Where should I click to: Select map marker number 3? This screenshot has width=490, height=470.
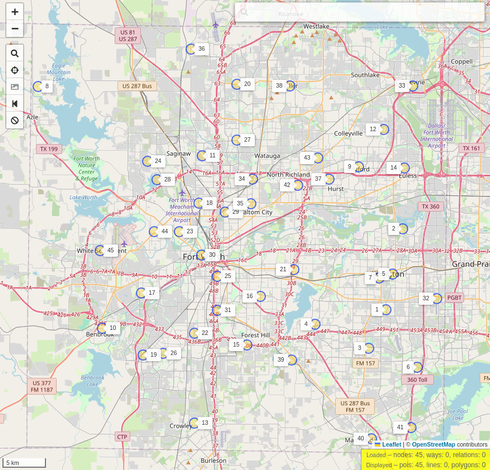pos(369,348)
